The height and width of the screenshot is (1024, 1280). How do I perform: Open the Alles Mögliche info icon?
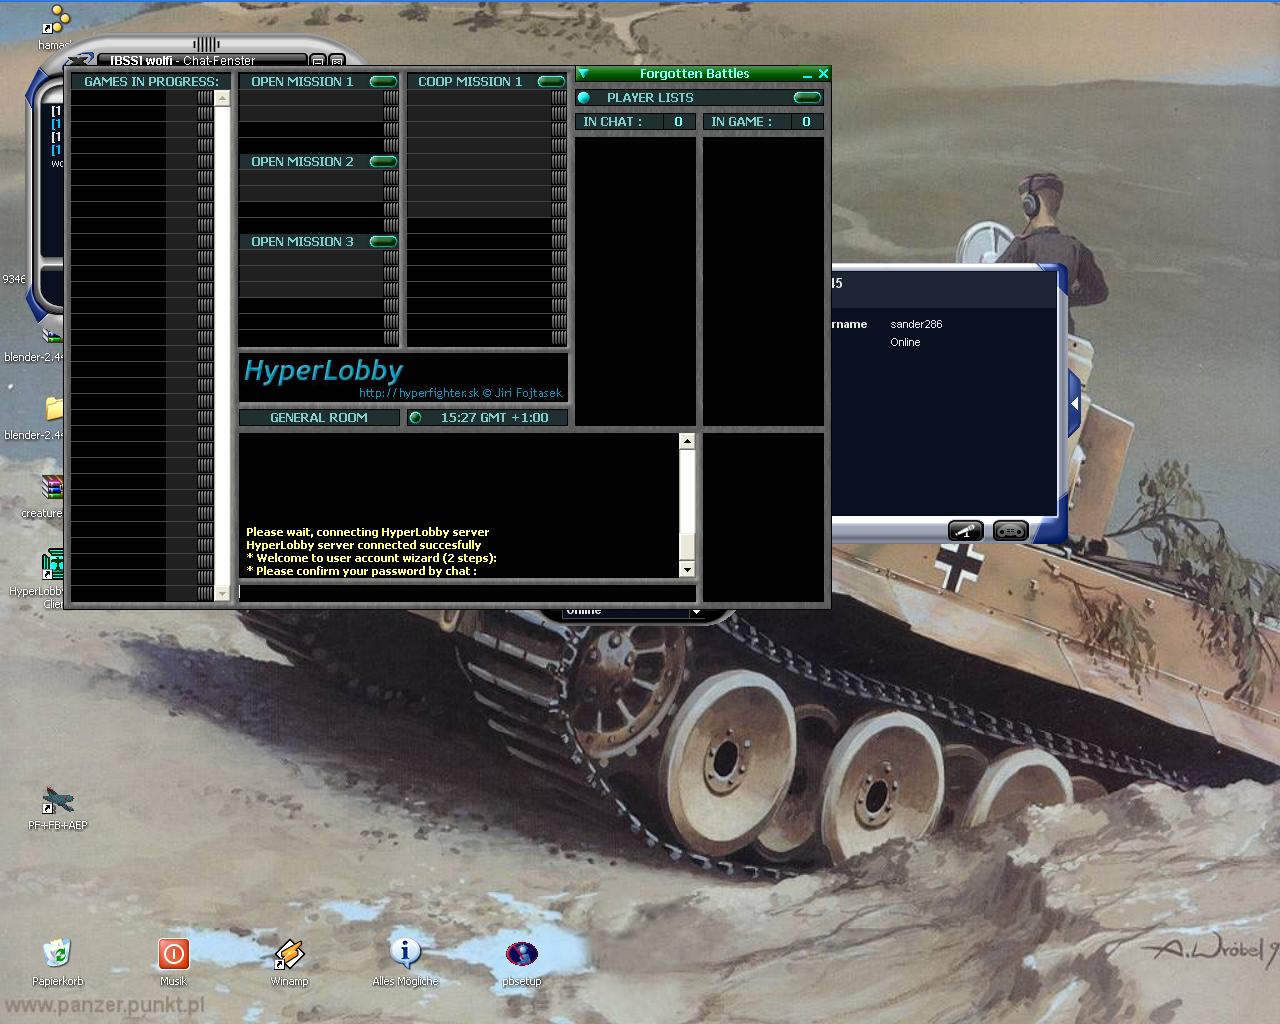coord(405,954)
